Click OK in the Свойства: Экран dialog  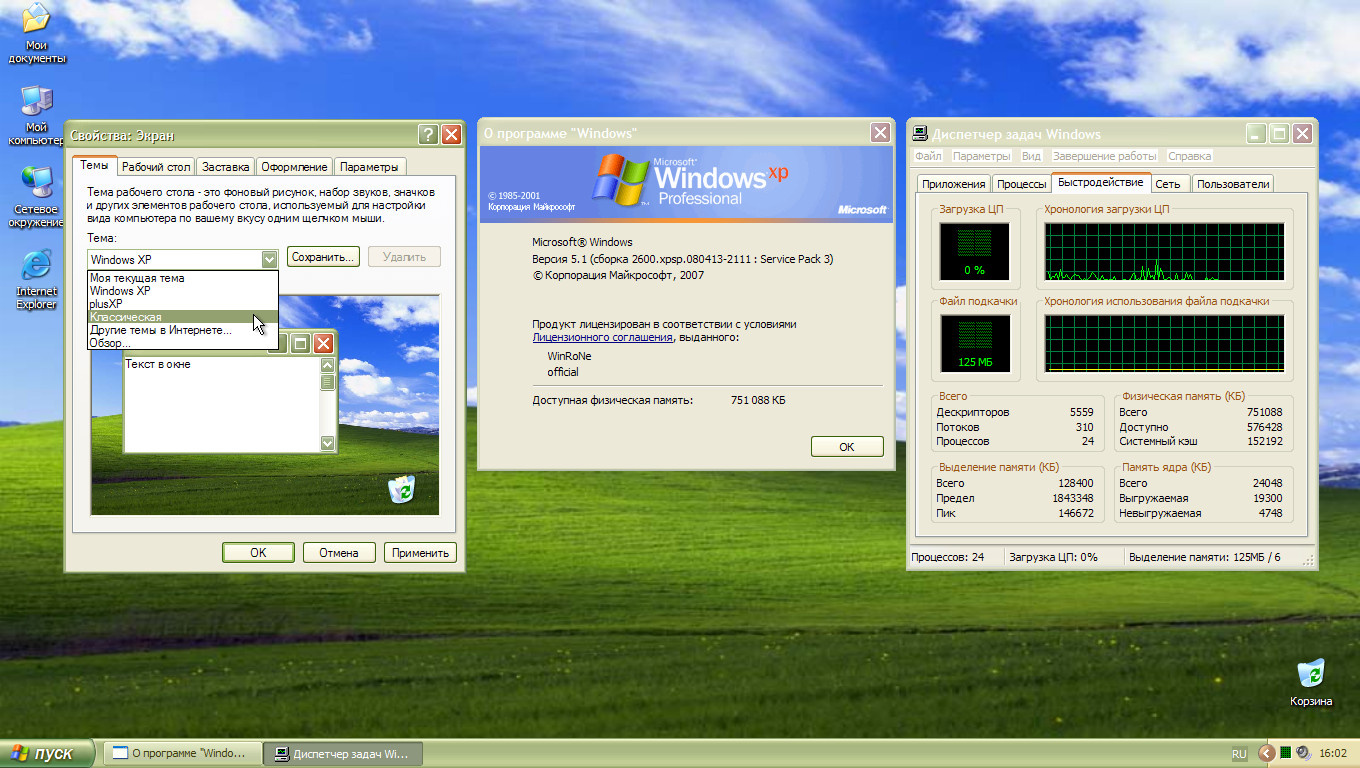258,552
